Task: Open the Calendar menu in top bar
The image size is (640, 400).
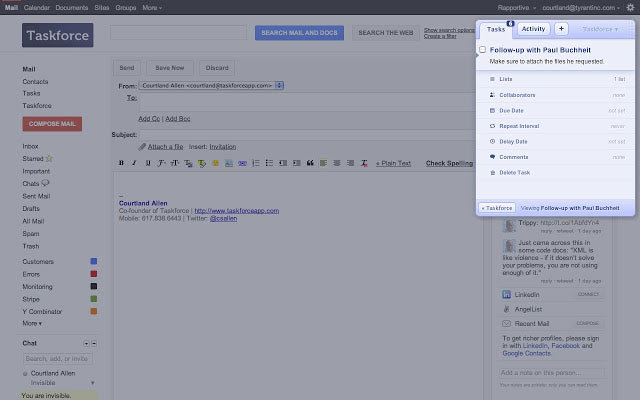Action: coord(36,7)
